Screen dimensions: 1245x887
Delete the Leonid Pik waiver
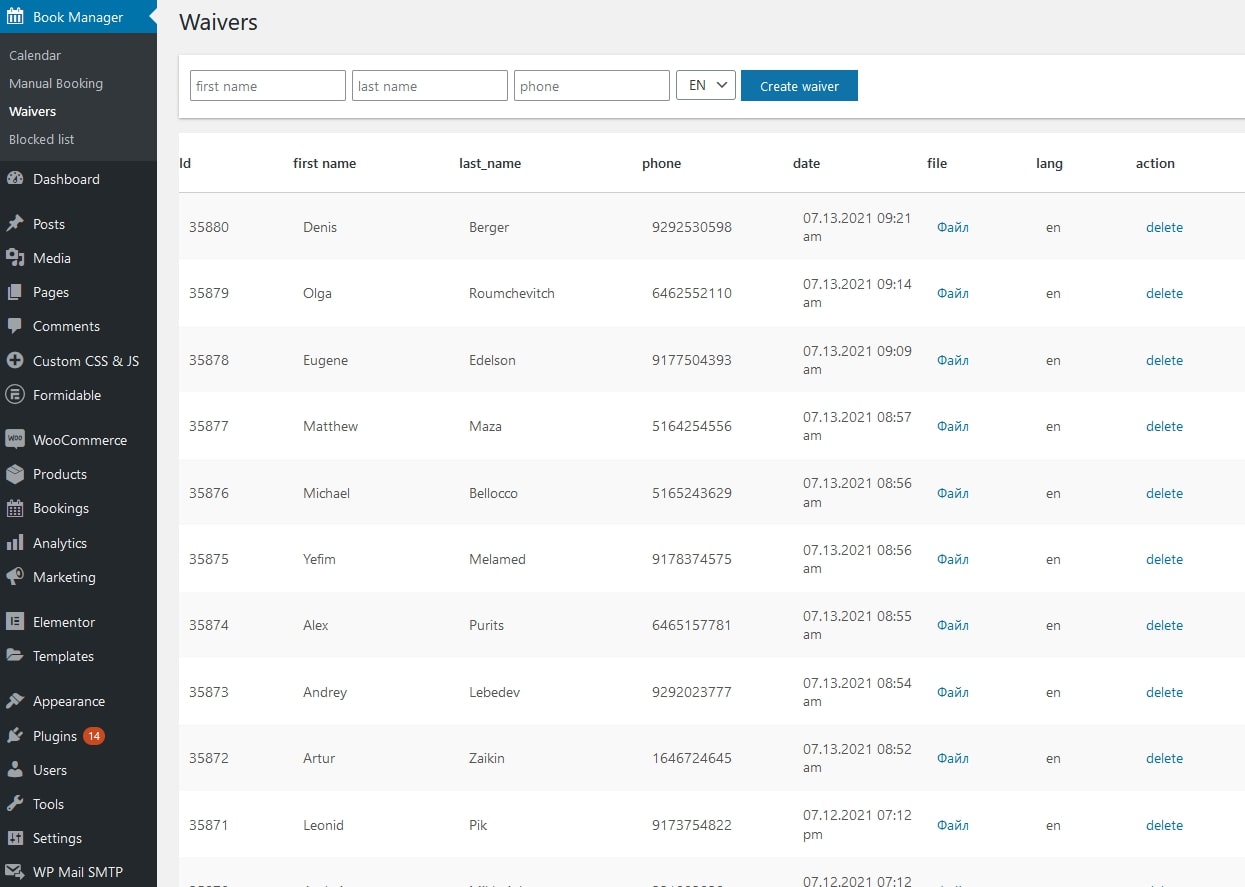coord(1164,825)
